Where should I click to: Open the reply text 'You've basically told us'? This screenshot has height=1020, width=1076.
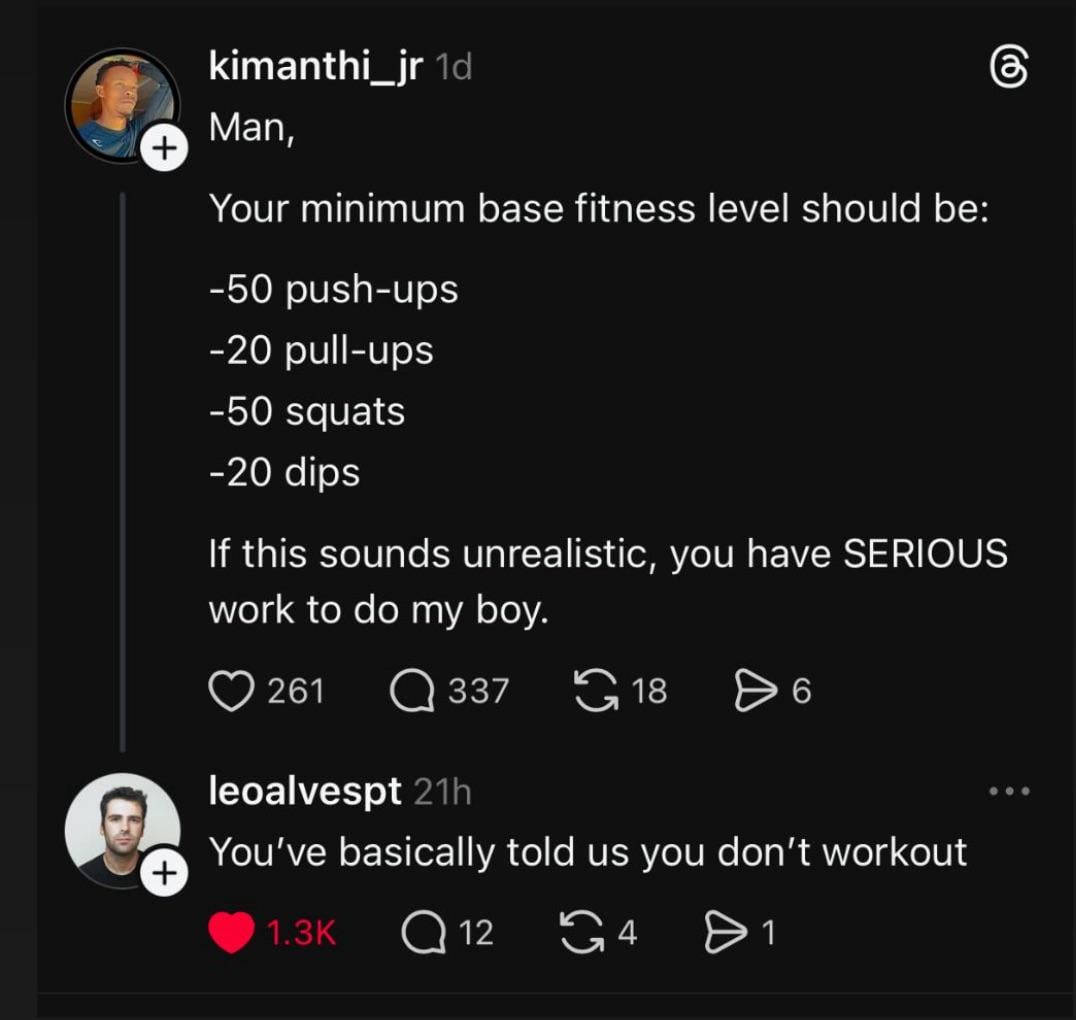[587, 852]
